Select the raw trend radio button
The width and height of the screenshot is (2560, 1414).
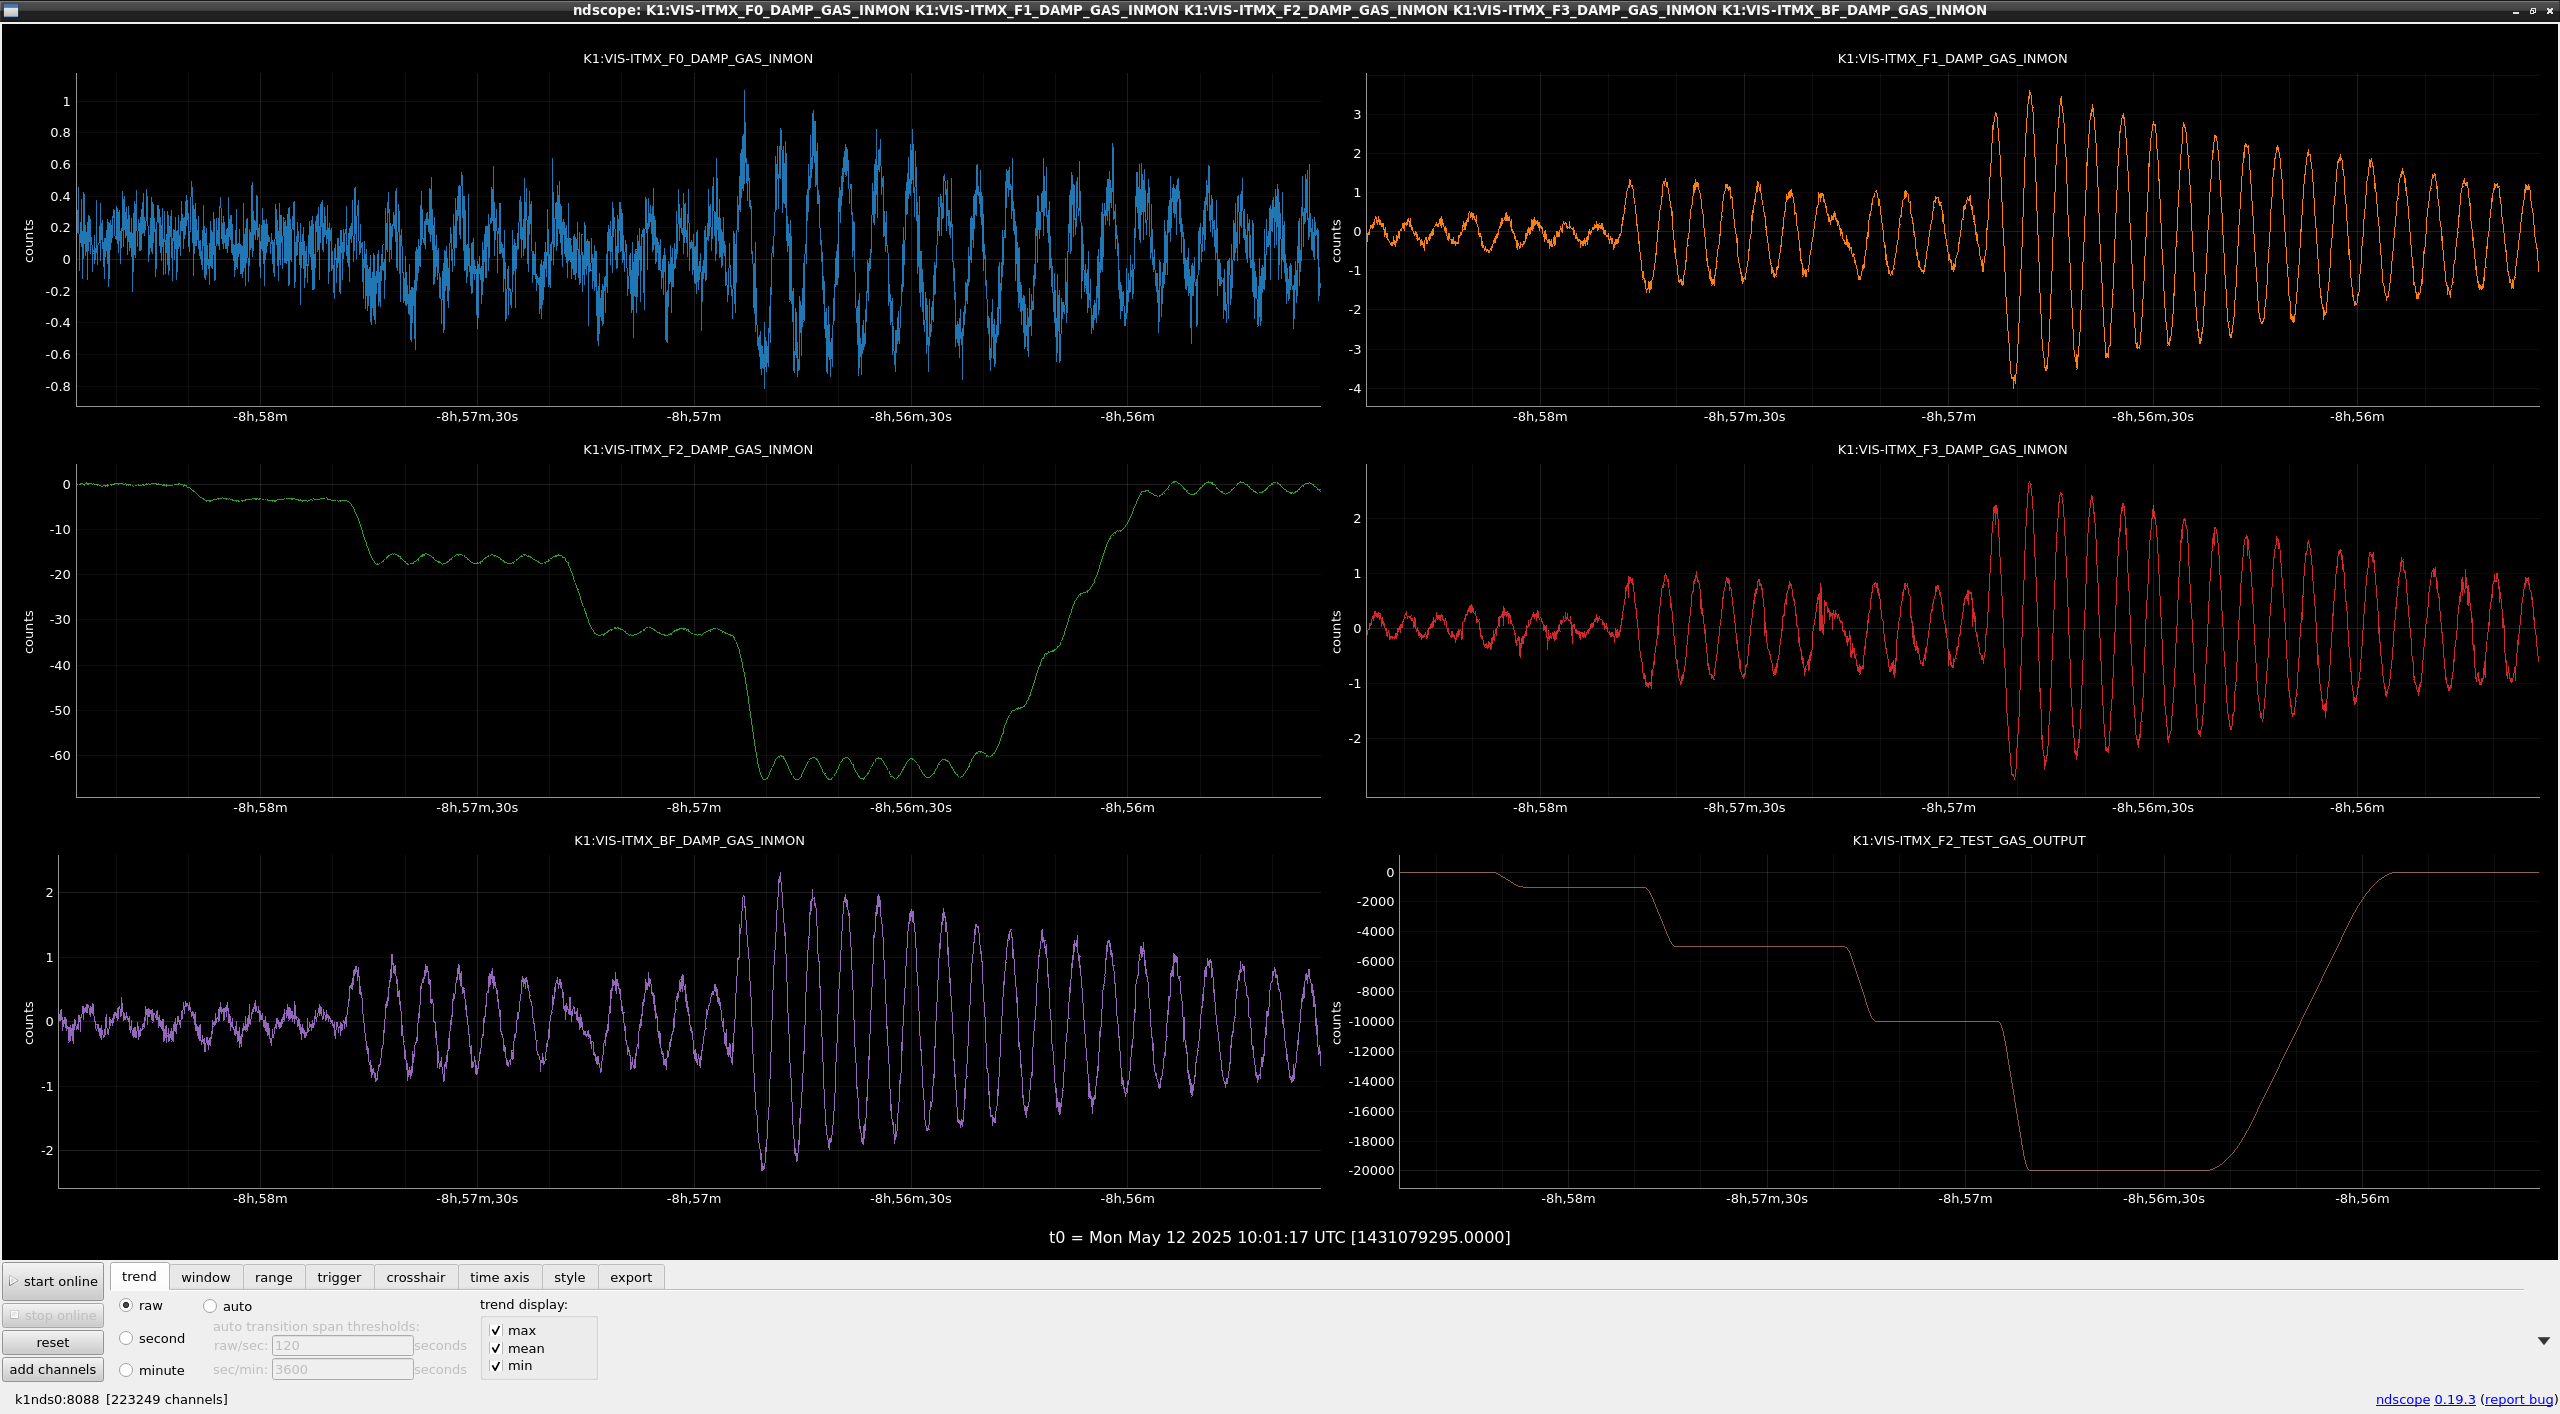coord(126,1305)
